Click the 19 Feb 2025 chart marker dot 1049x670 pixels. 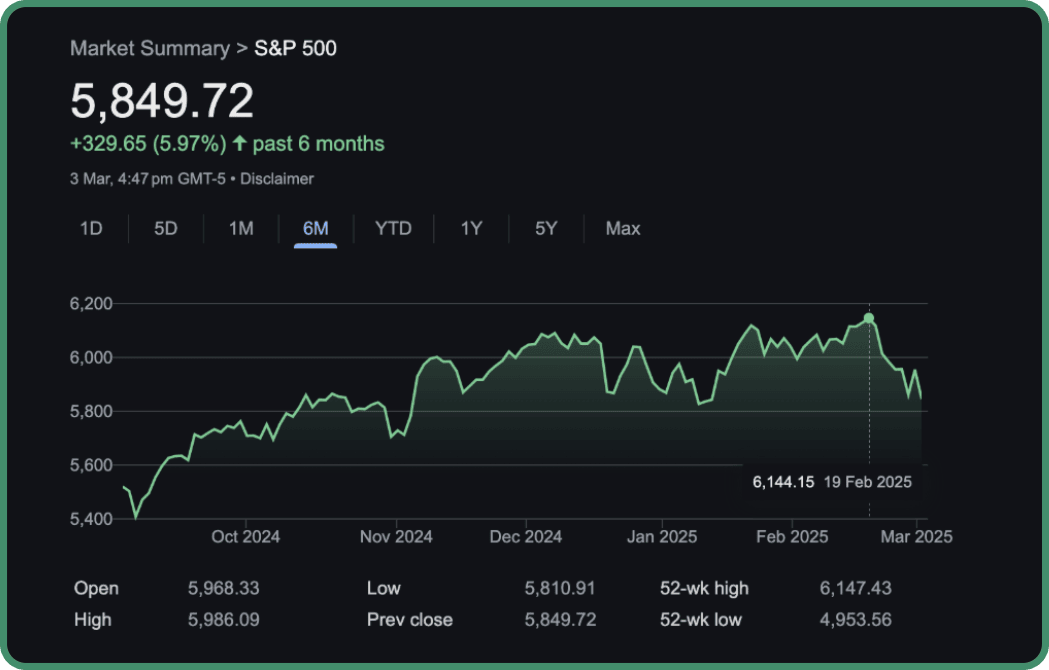pos(868,318)
